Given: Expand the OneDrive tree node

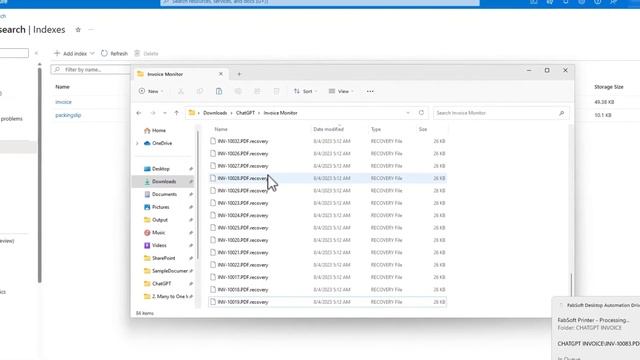Looking at the screenshot, I should [x=137, y=143].
